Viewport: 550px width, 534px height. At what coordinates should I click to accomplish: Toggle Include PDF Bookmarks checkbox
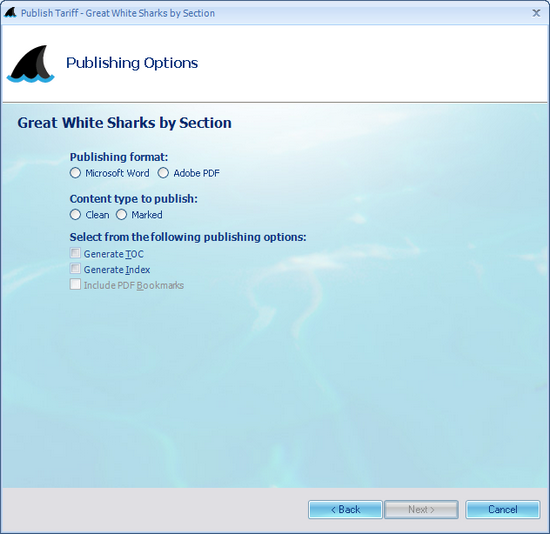[x=75, y=284]
